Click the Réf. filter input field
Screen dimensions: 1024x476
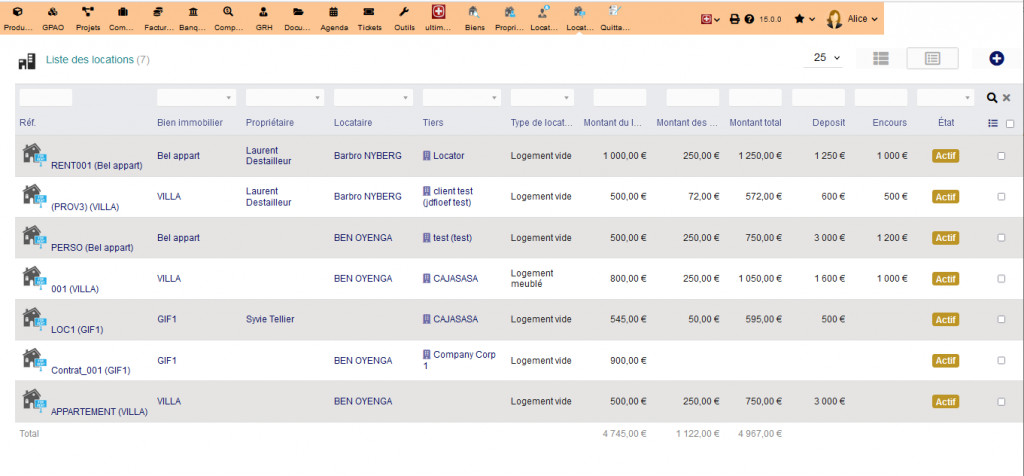click(x=46, y=98)
